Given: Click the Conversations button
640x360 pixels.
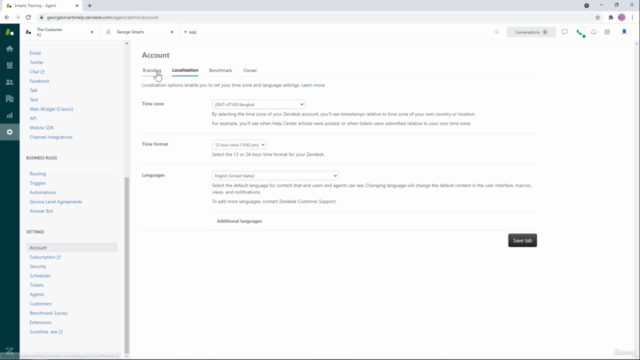Looking at the screenshot, I should [x=531, y=32].
